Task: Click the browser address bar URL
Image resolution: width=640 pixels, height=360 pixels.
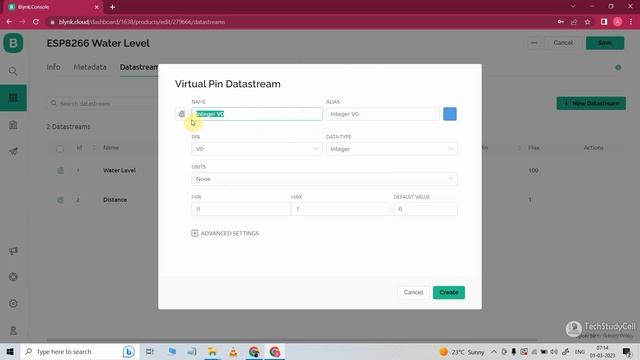Action: (x=142, y=22)
